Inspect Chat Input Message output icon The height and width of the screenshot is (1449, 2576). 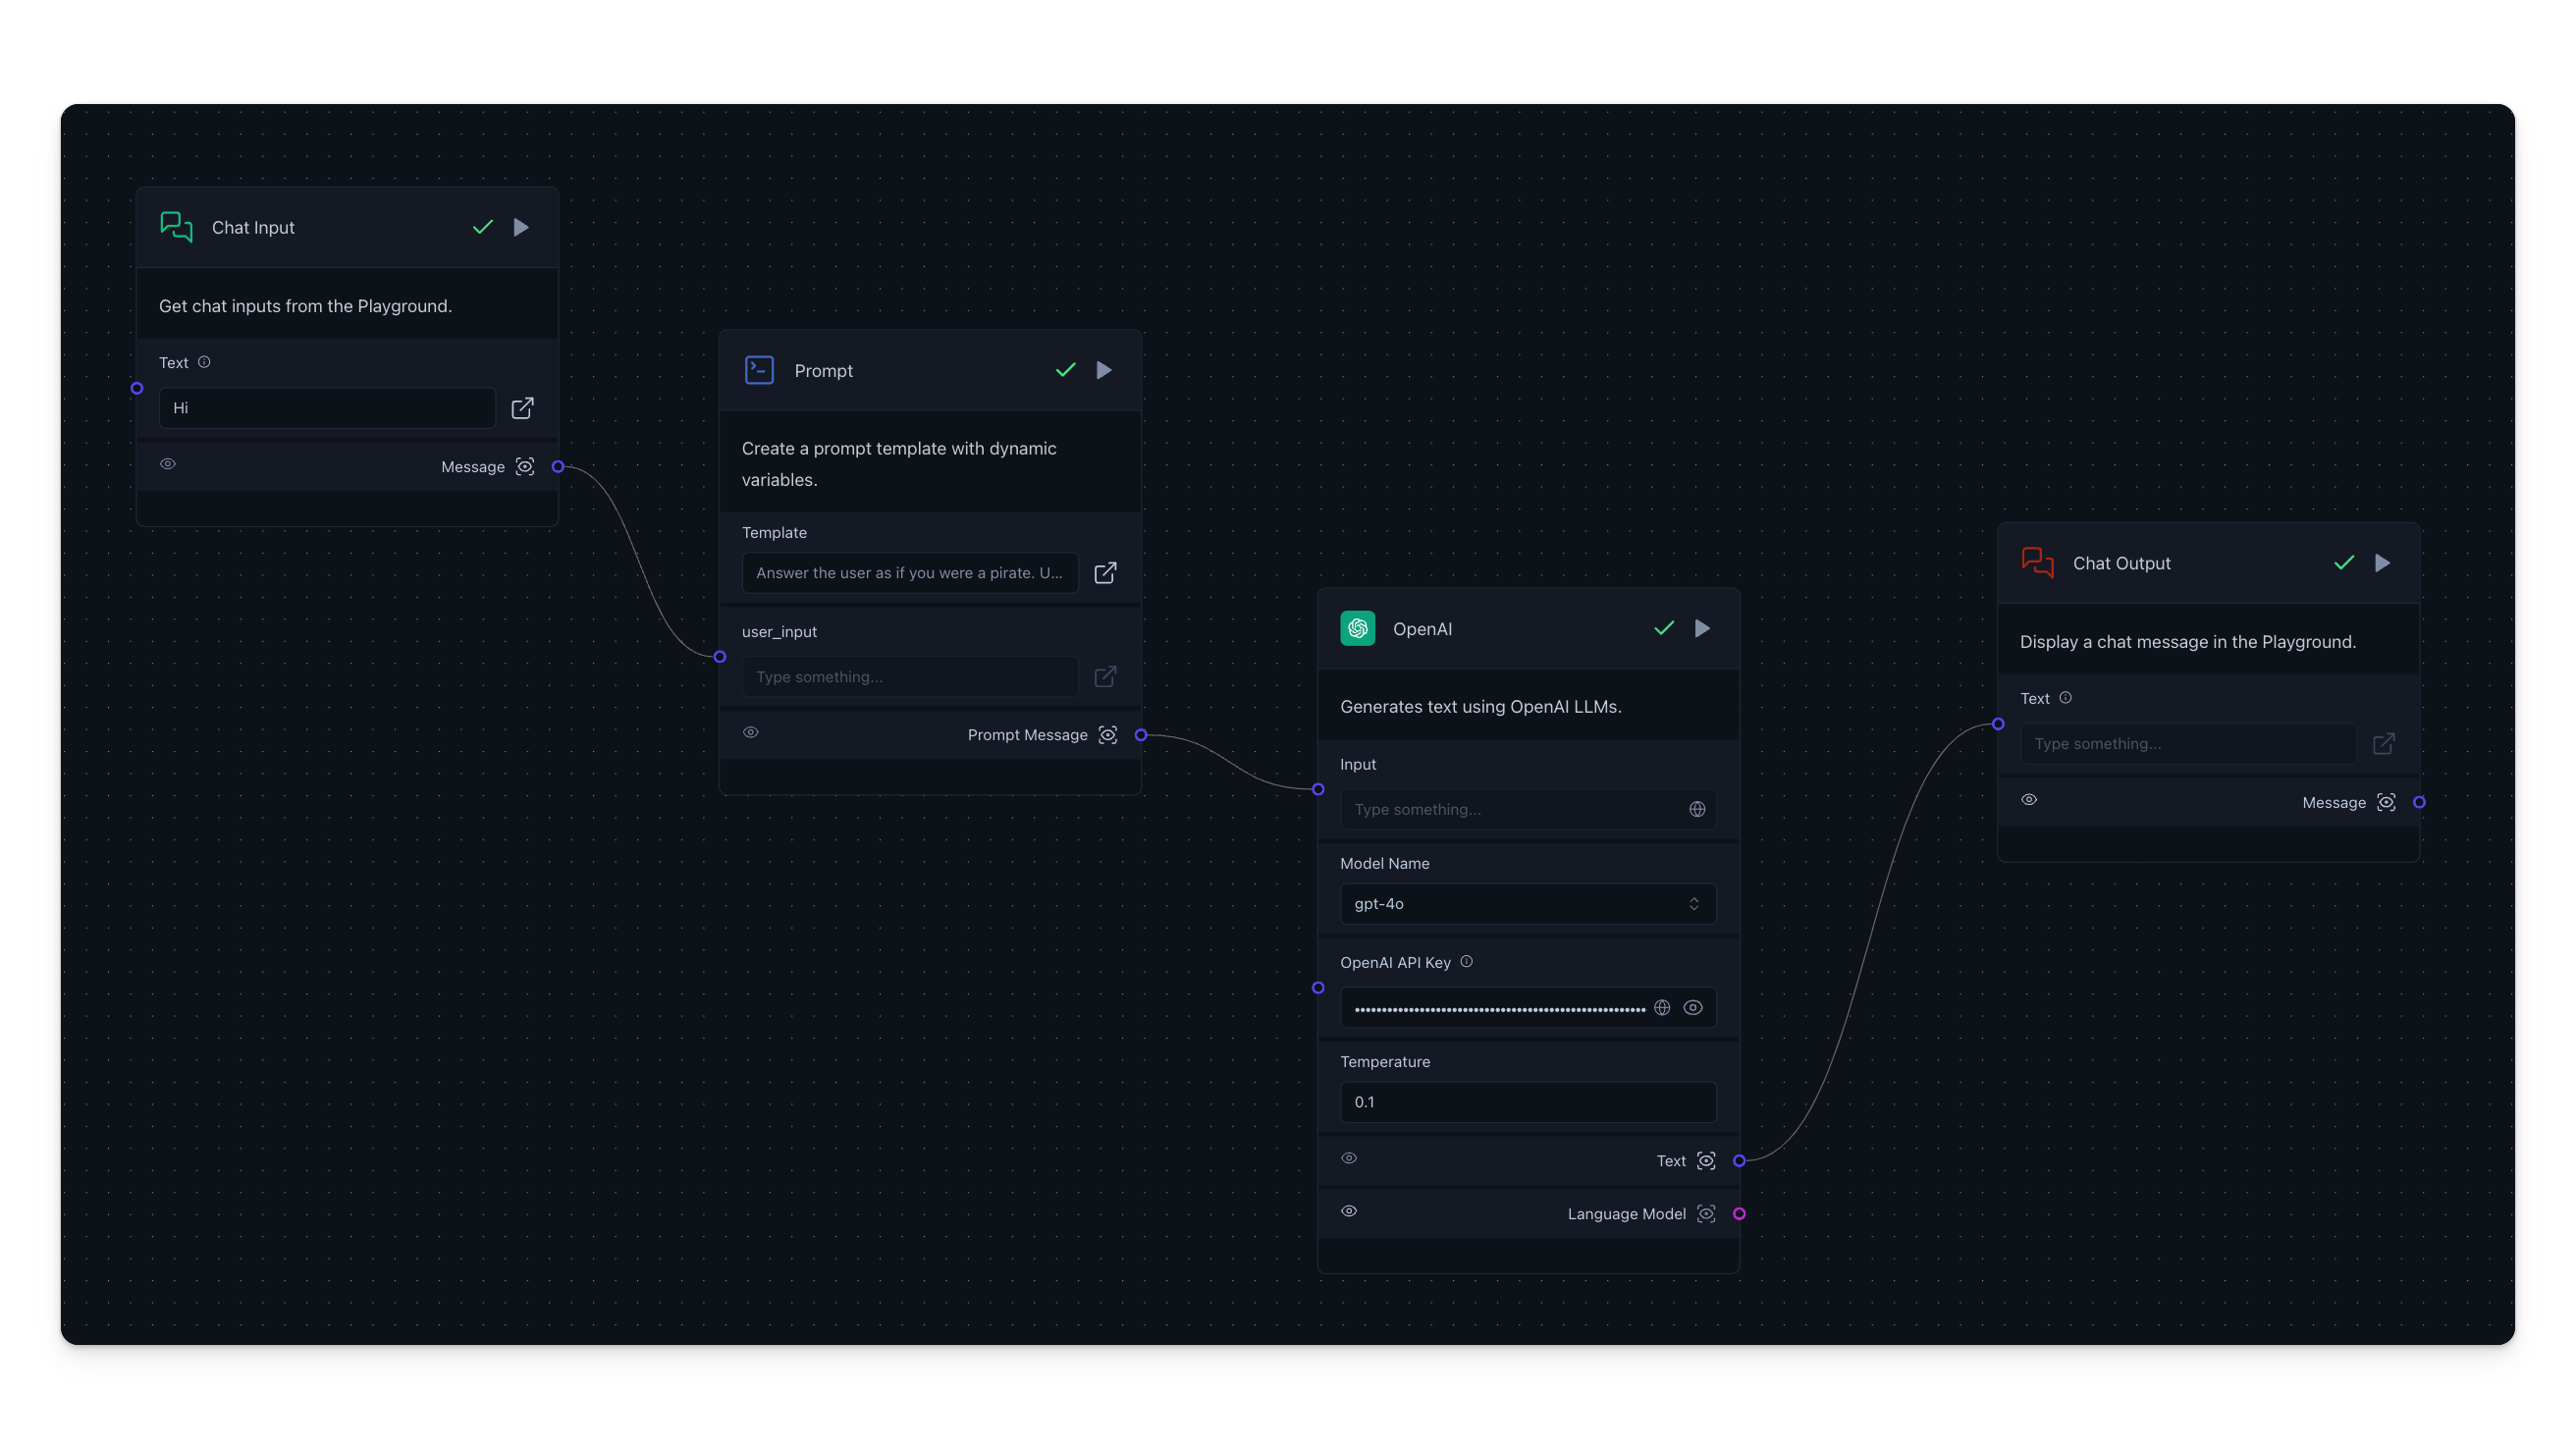tap(525, 467)
